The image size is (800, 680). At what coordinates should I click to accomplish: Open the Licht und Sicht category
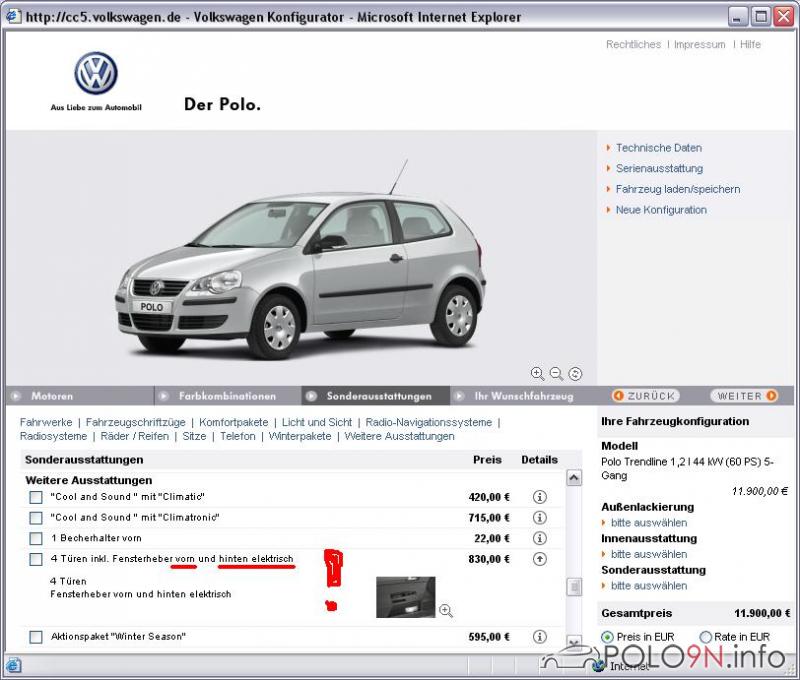click(x=317, y=422)
